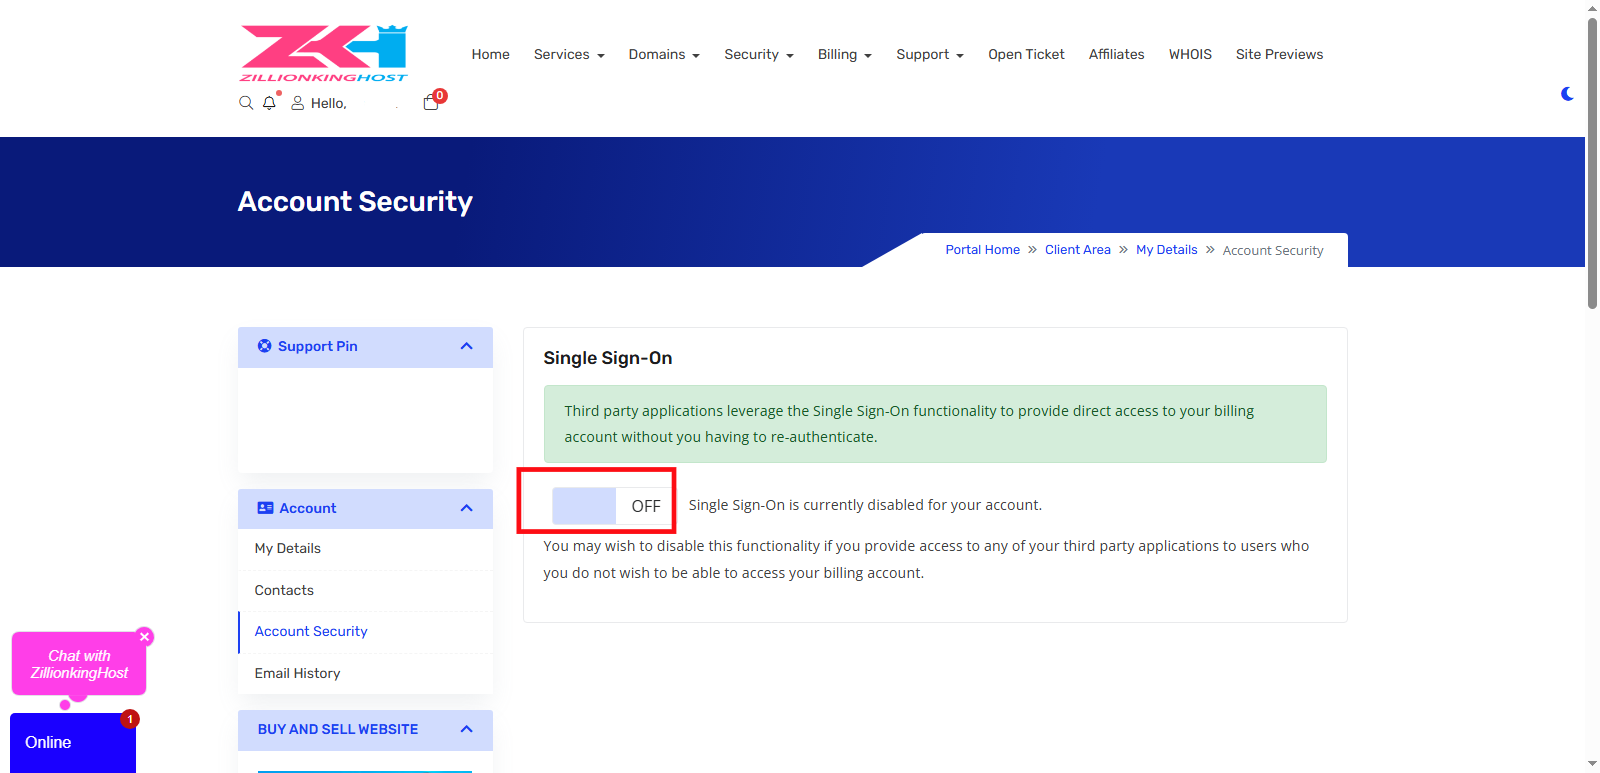The width and height of the screenshot is (1600, 773).
Task: Open the notifications bell icon
Action: click(x=269, y=103)
